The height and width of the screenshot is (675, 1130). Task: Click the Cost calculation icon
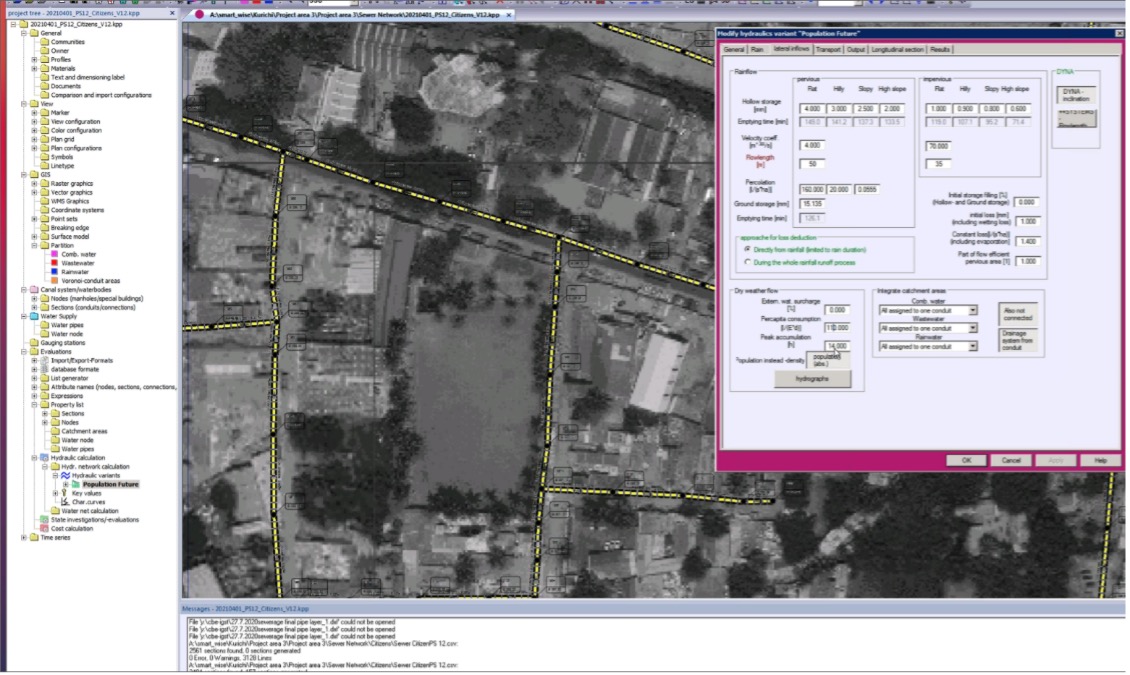point(44,528)
